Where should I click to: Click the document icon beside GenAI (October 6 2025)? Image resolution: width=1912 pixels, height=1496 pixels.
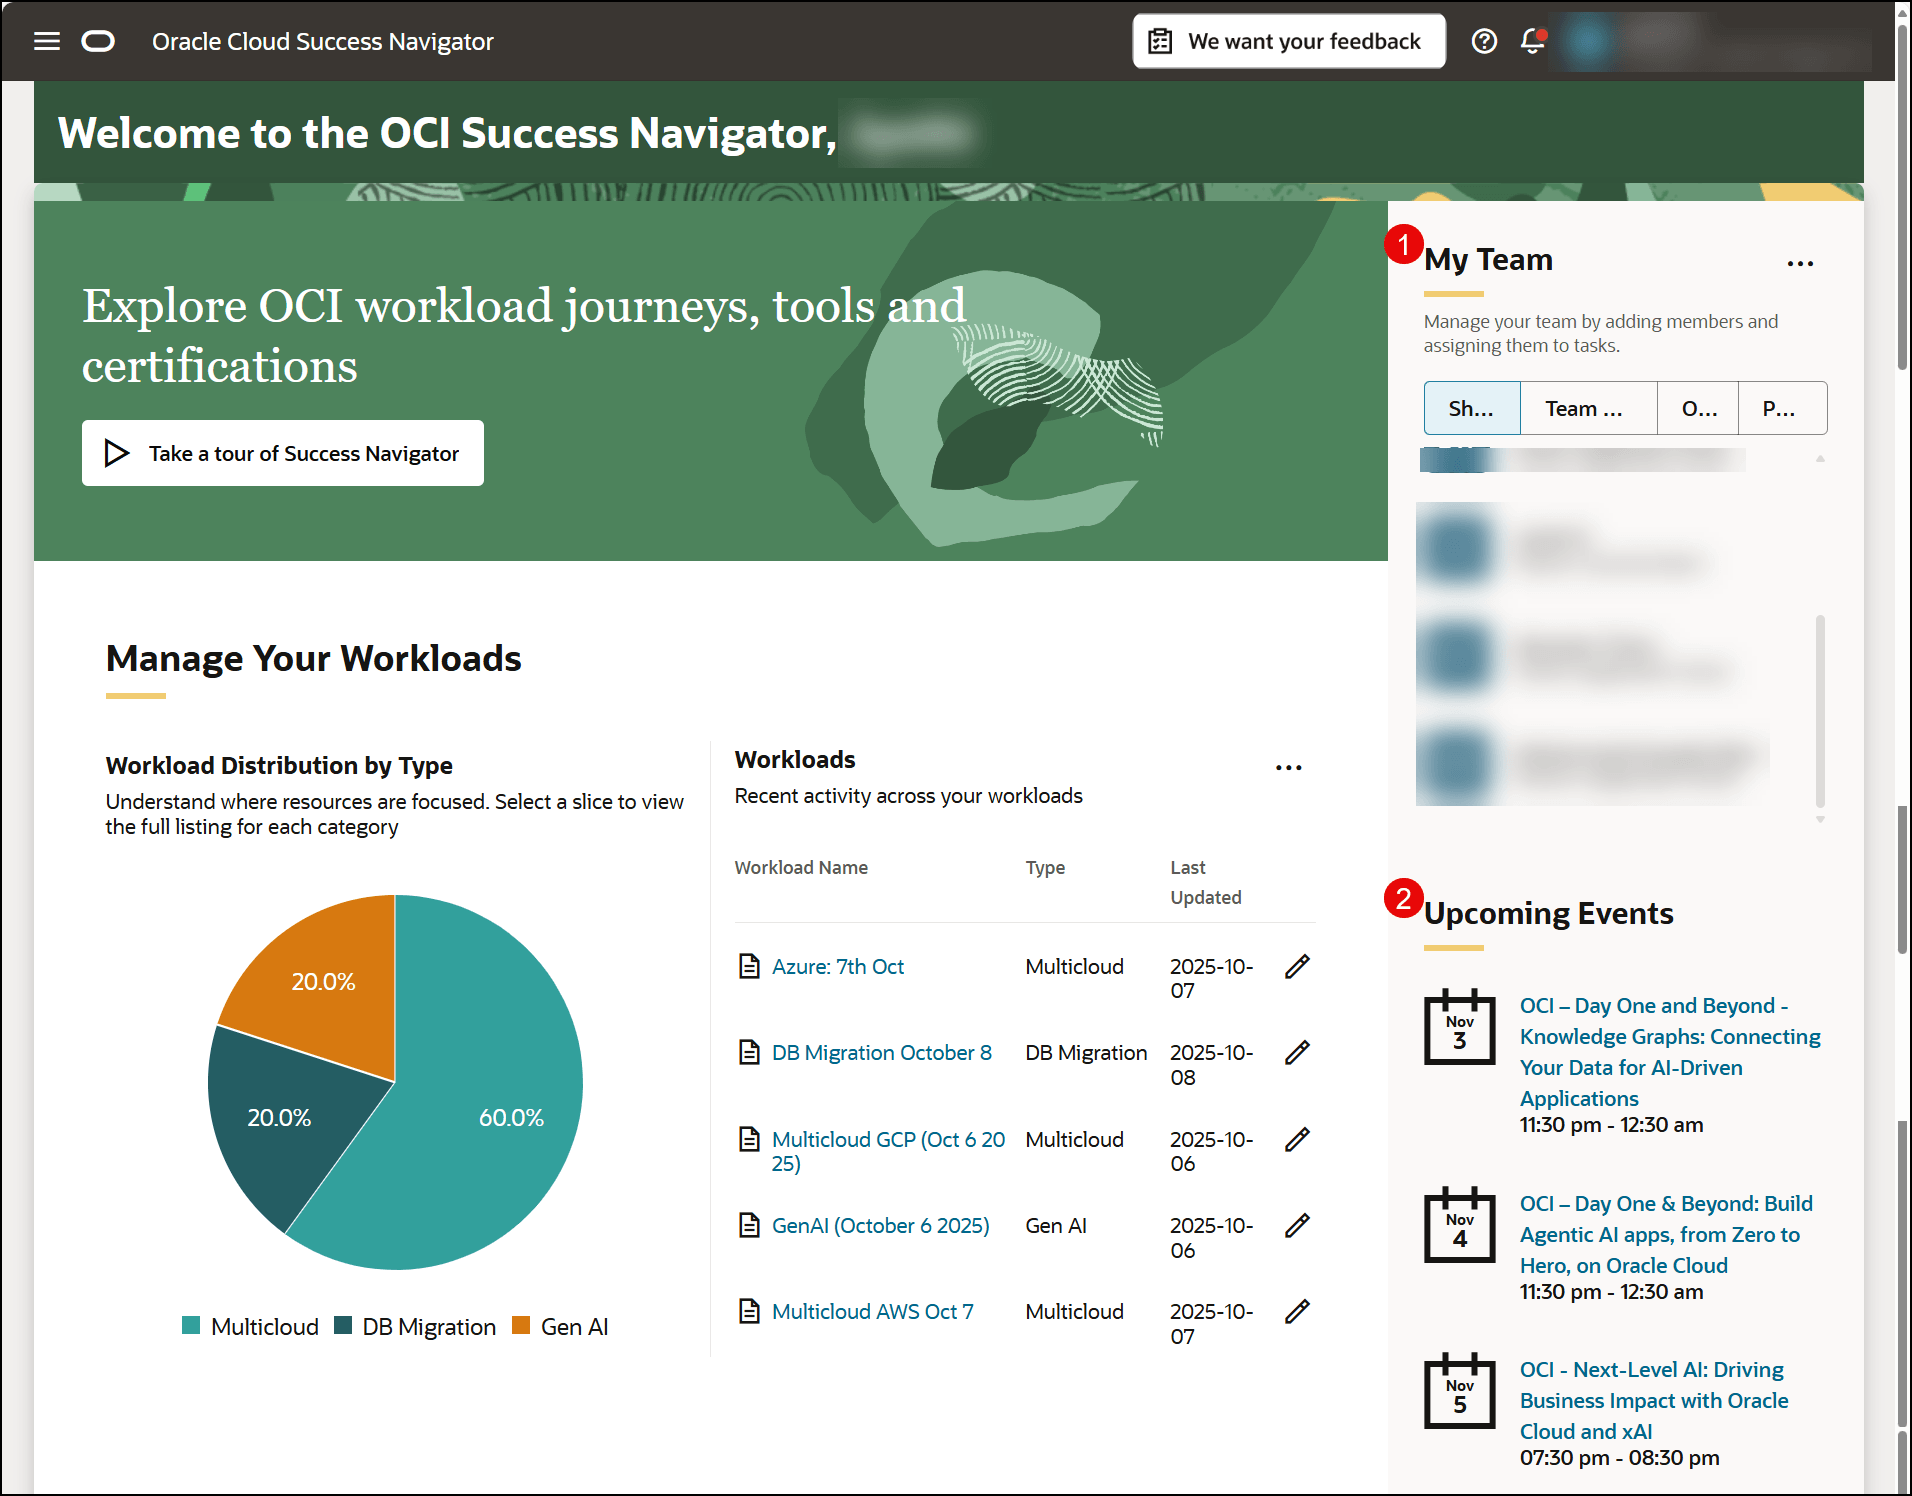[749, 1225]
